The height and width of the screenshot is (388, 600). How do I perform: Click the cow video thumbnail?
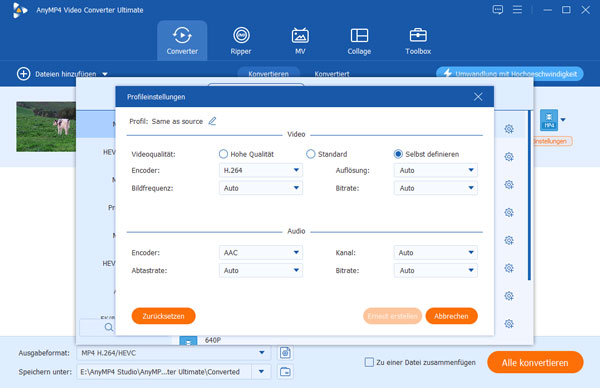point(46,127)
